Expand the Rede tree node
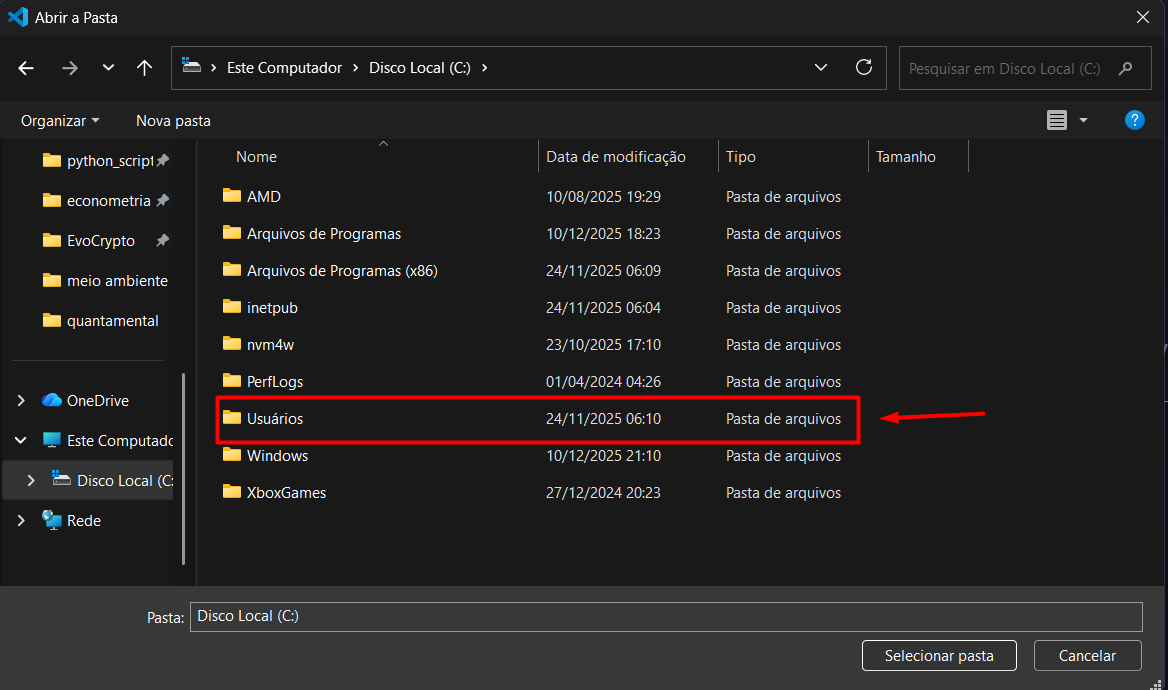Image resolution: width=1168 pixels, height=690 pixels. [x=21, y=520]
